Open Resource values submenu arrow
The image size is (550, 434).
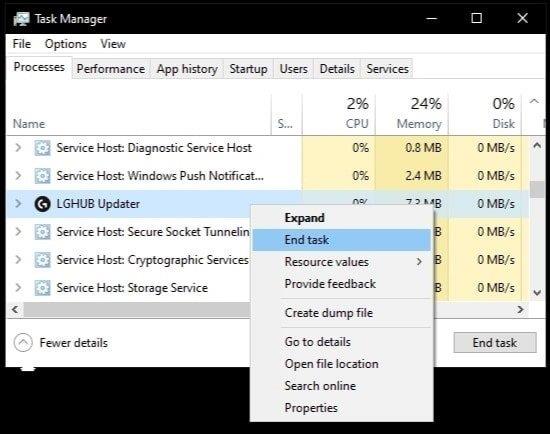tap(419, 262)
